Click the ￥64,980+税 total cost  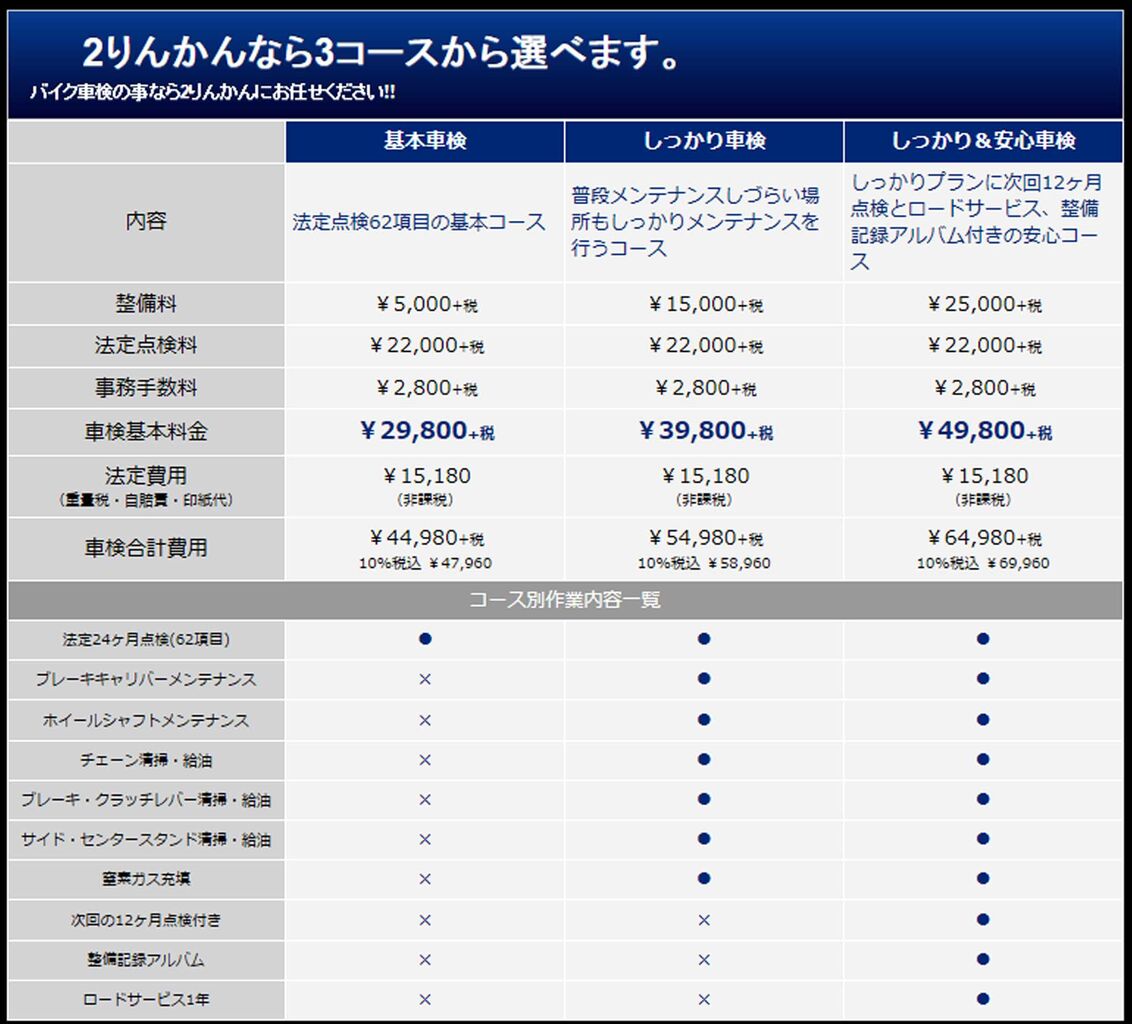[x=984, y=538]
